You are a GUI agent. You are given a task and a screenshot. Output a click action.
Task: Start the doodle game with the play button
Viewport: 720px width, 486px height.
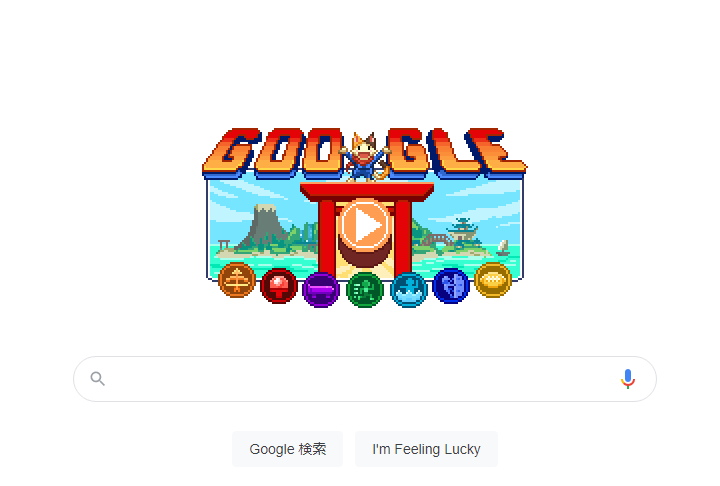365,226
